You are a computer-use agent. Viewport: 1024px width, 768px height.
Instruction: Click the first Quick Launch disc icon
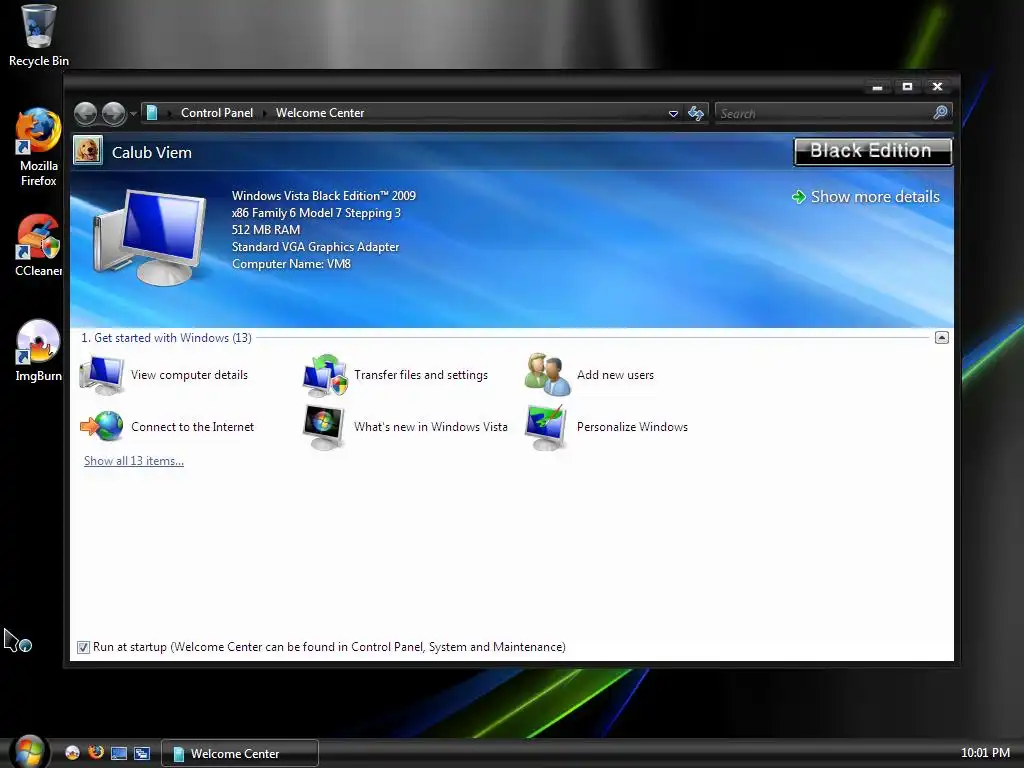tap(72, 752)
